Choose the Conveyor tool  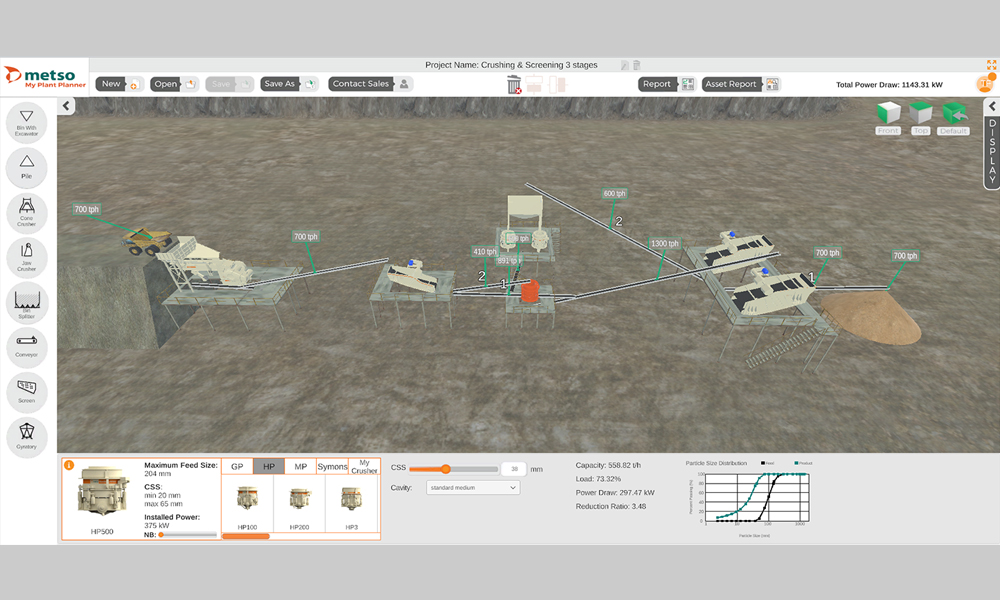[27, 347]
